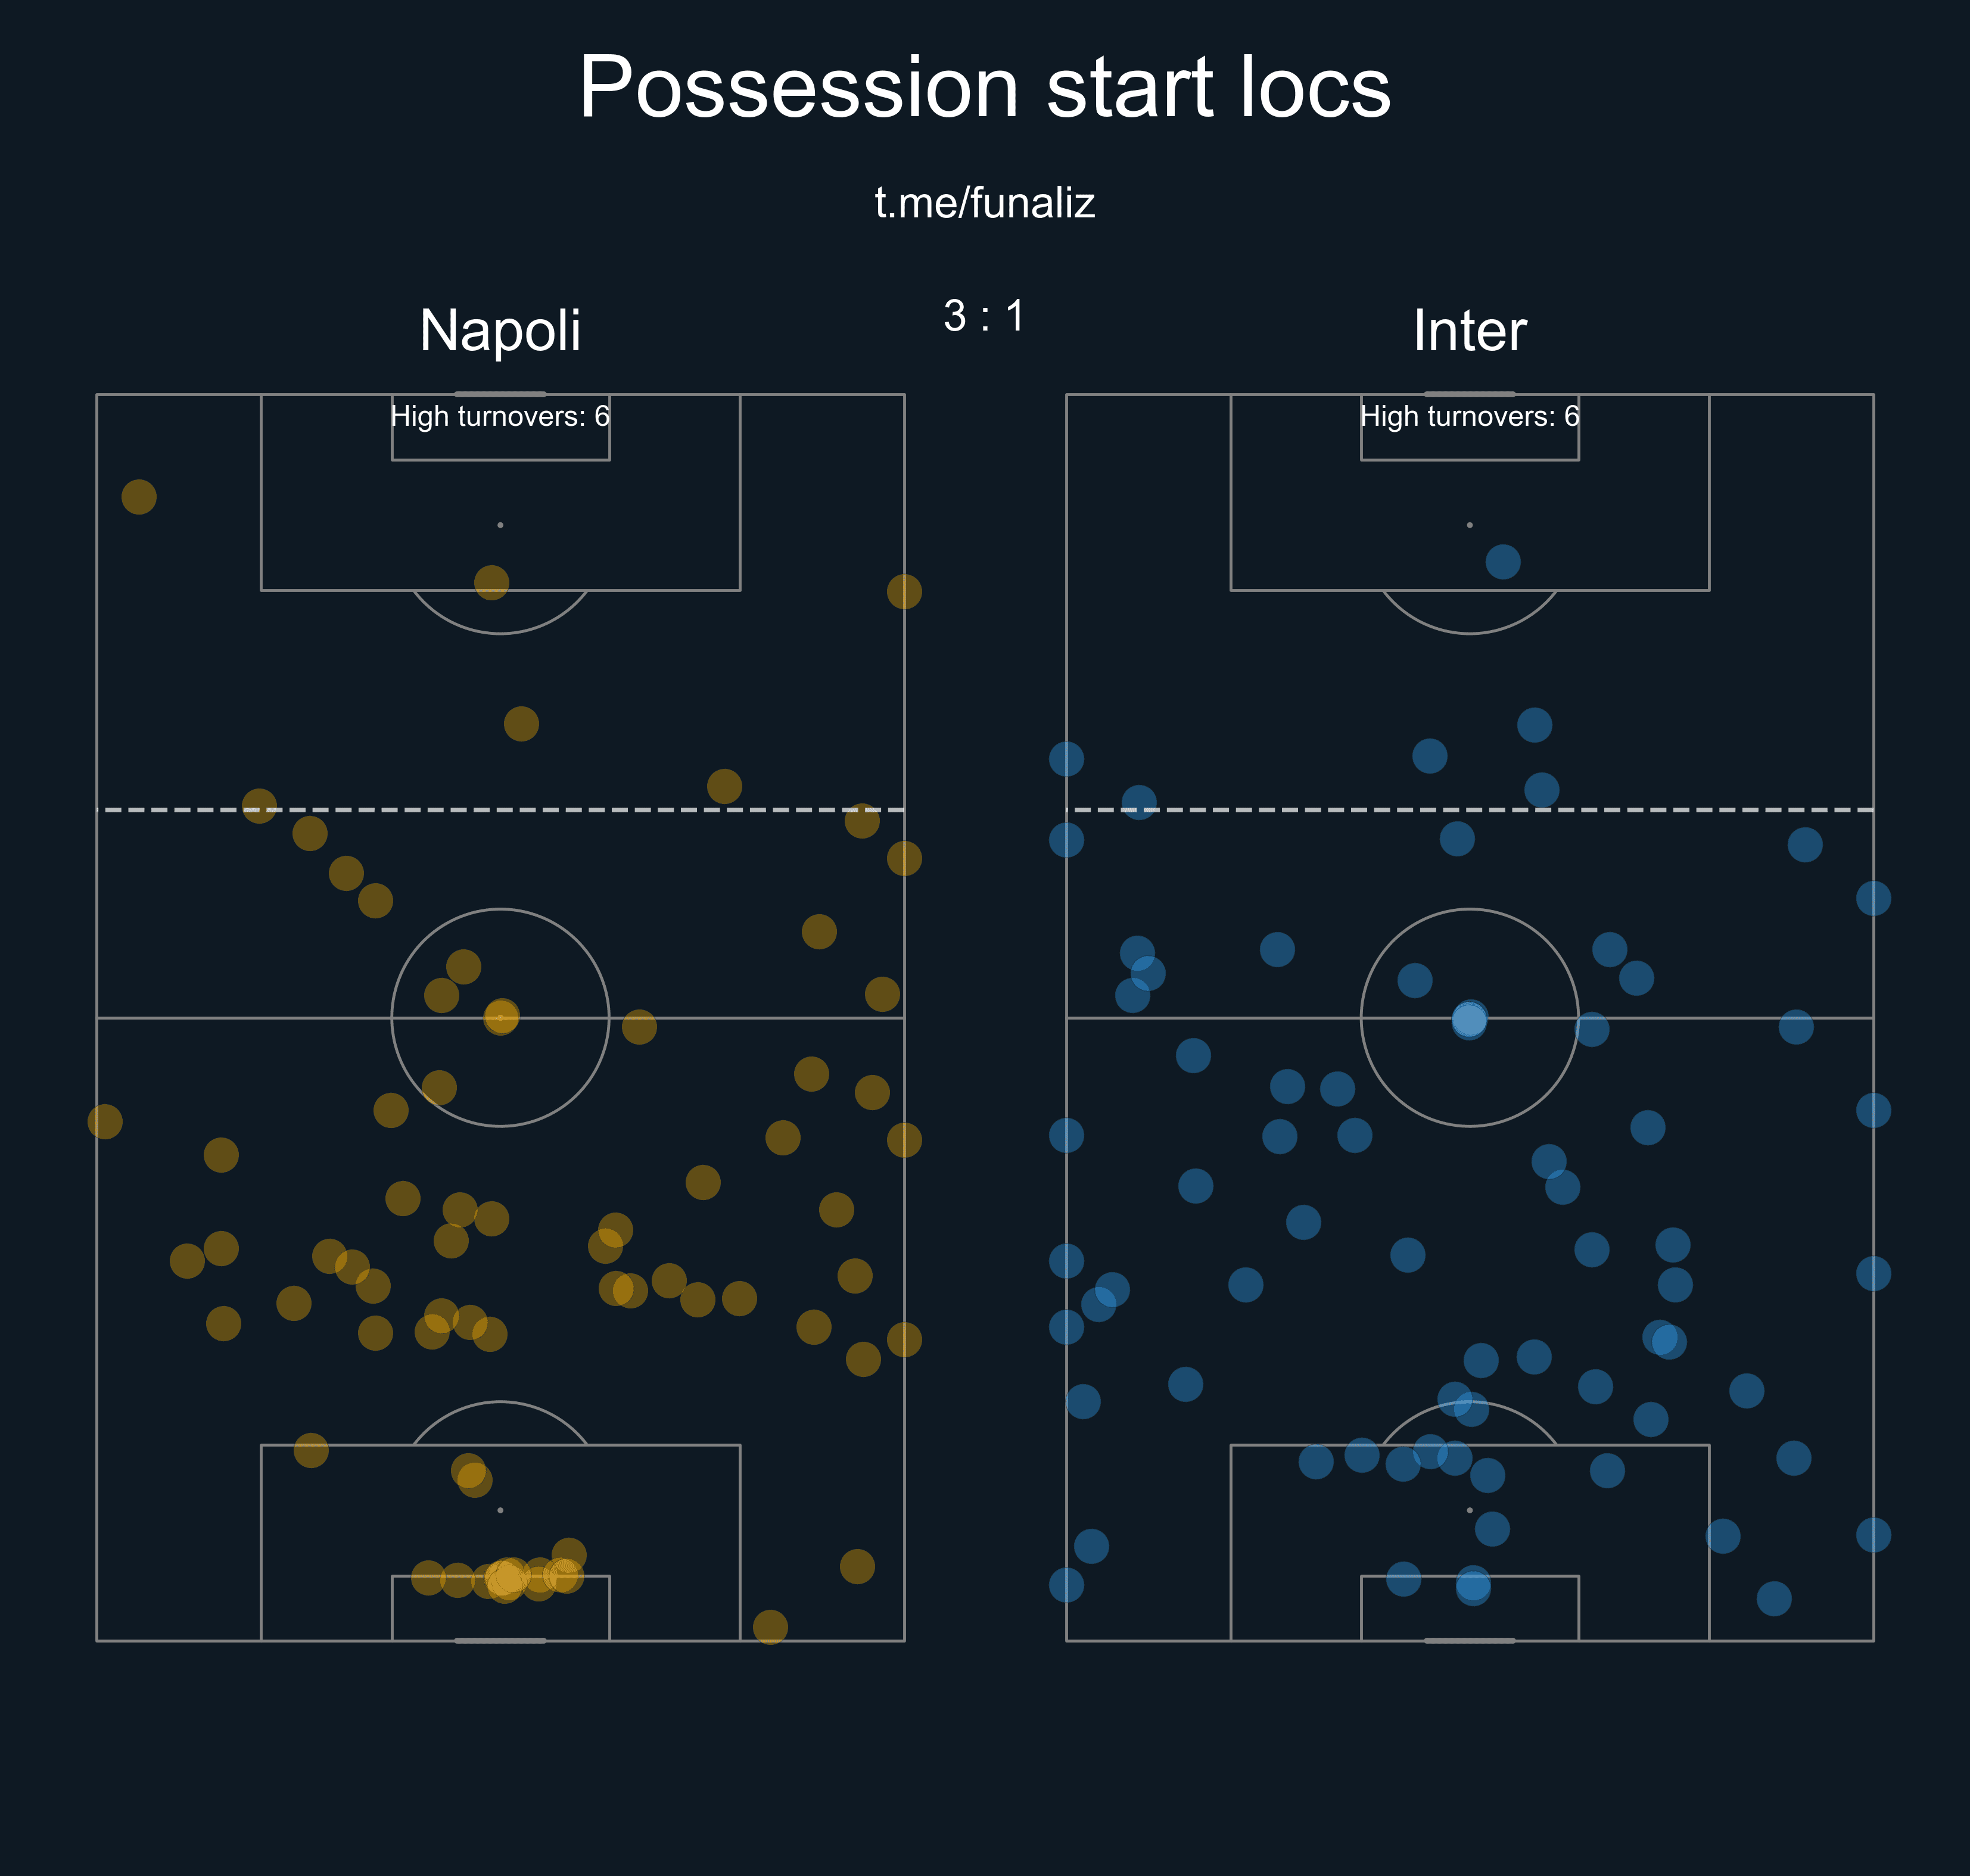
Task: Click Napoli dot on top penalty area edge
Action: coord(491,582)
